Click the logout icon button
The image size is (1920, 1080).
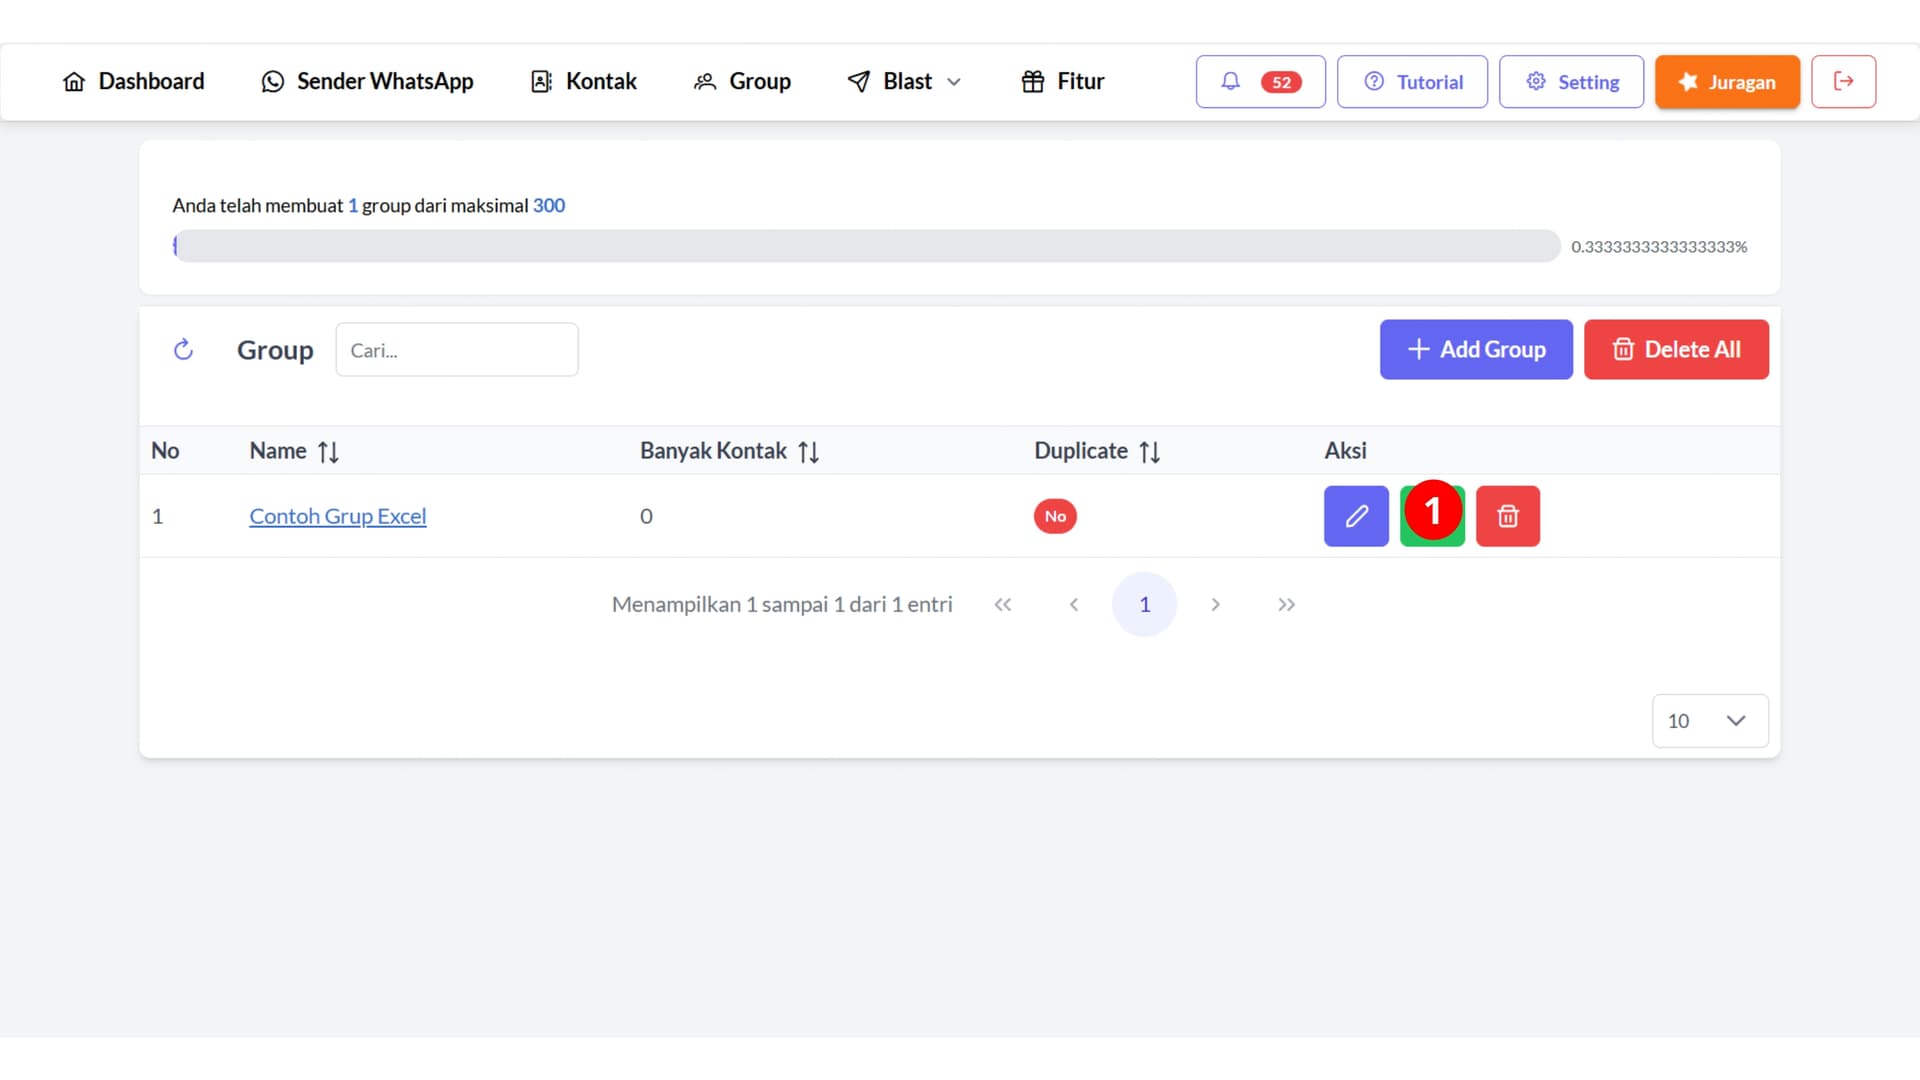click(x=1843, y=82)
